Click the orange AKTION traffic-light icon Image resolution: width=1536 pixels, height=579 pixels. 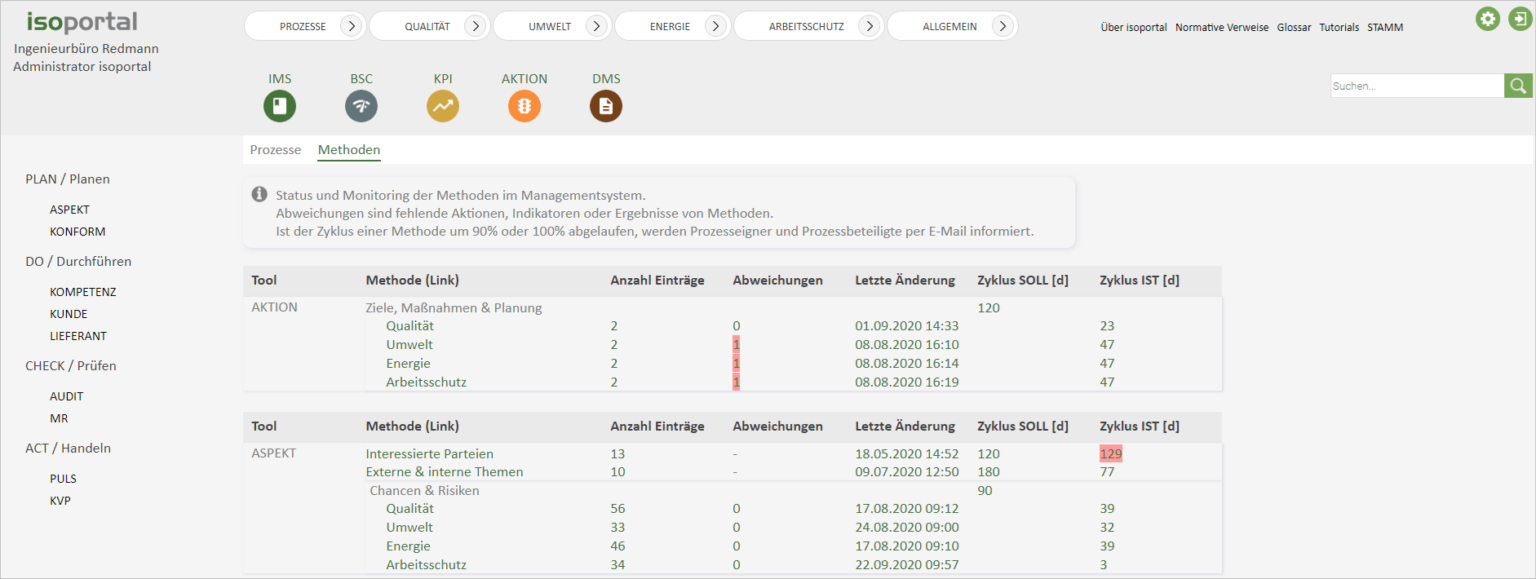click(x=524, y=104)
